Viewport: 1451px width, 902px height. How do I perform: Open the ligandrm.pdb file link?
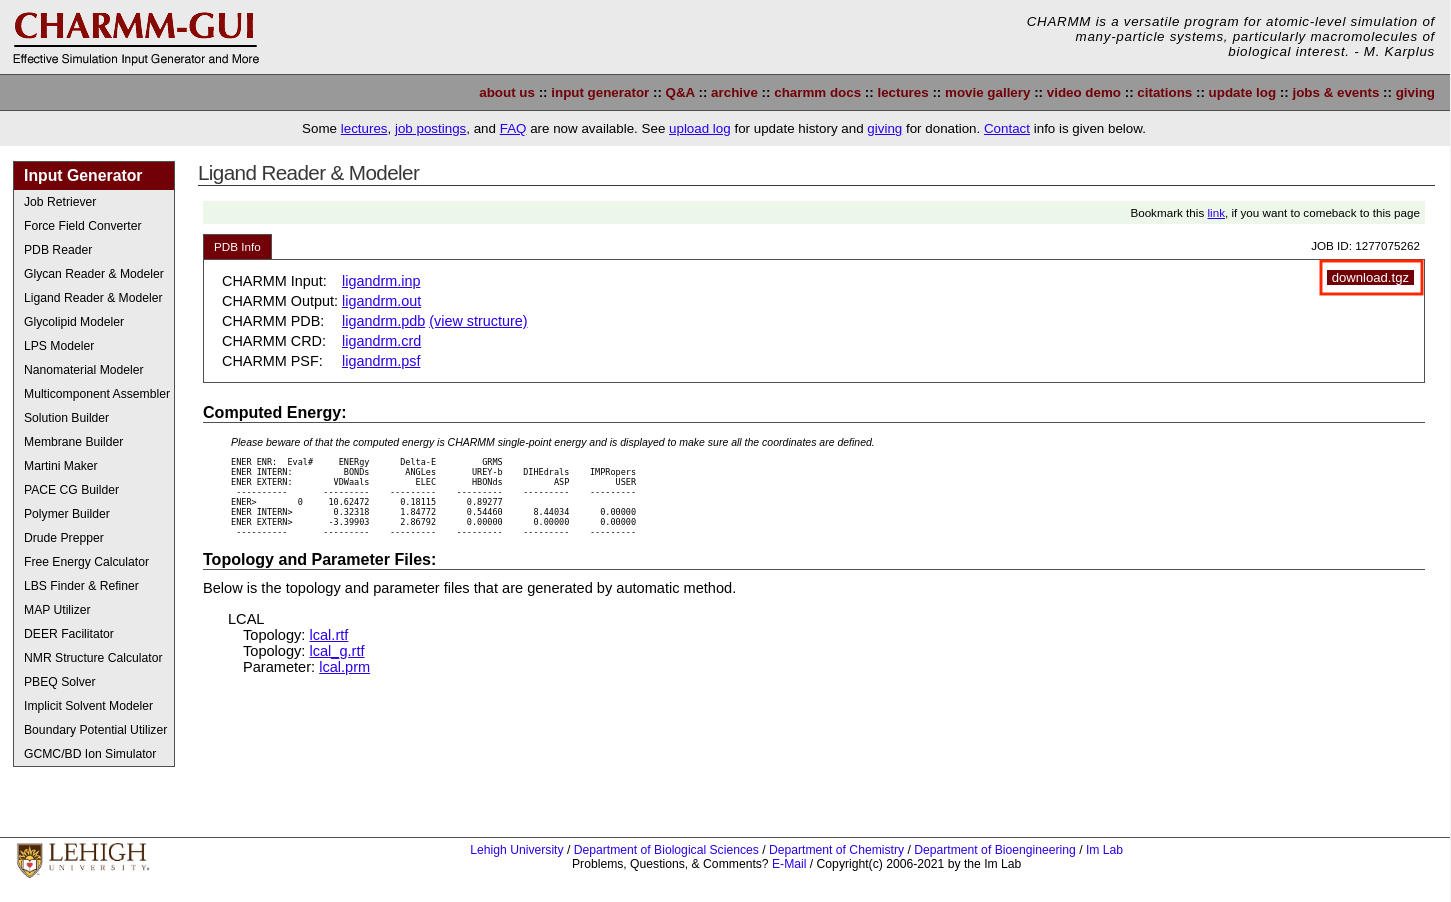[x=383, y=321]
